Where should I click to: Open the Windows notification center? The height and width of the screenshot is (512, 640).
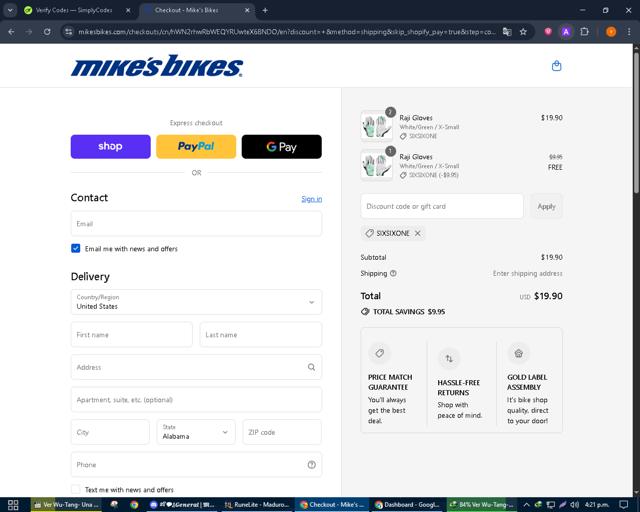623,505
